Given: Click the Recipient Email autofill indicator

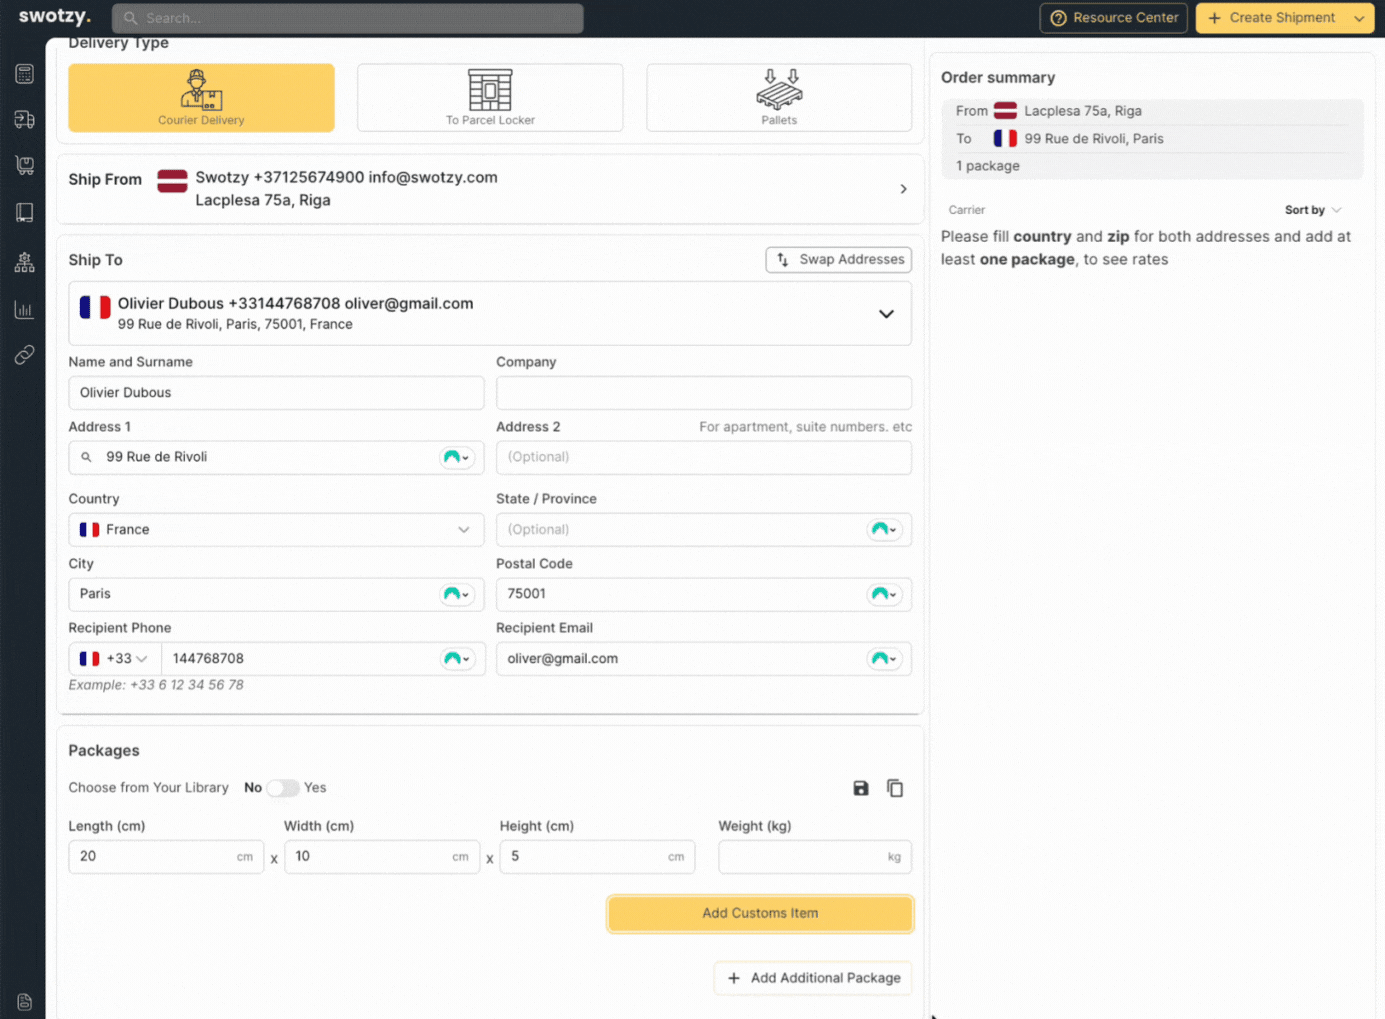Looking at the screenshot, I should 884,659.
